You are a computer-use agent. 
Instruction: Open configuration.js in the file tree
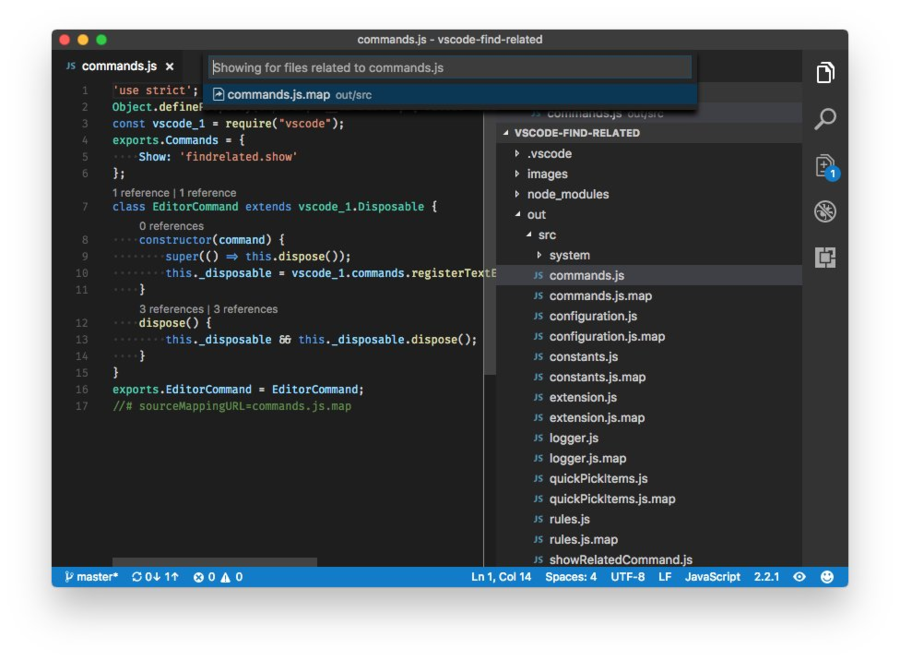click(x=593, y=316)
